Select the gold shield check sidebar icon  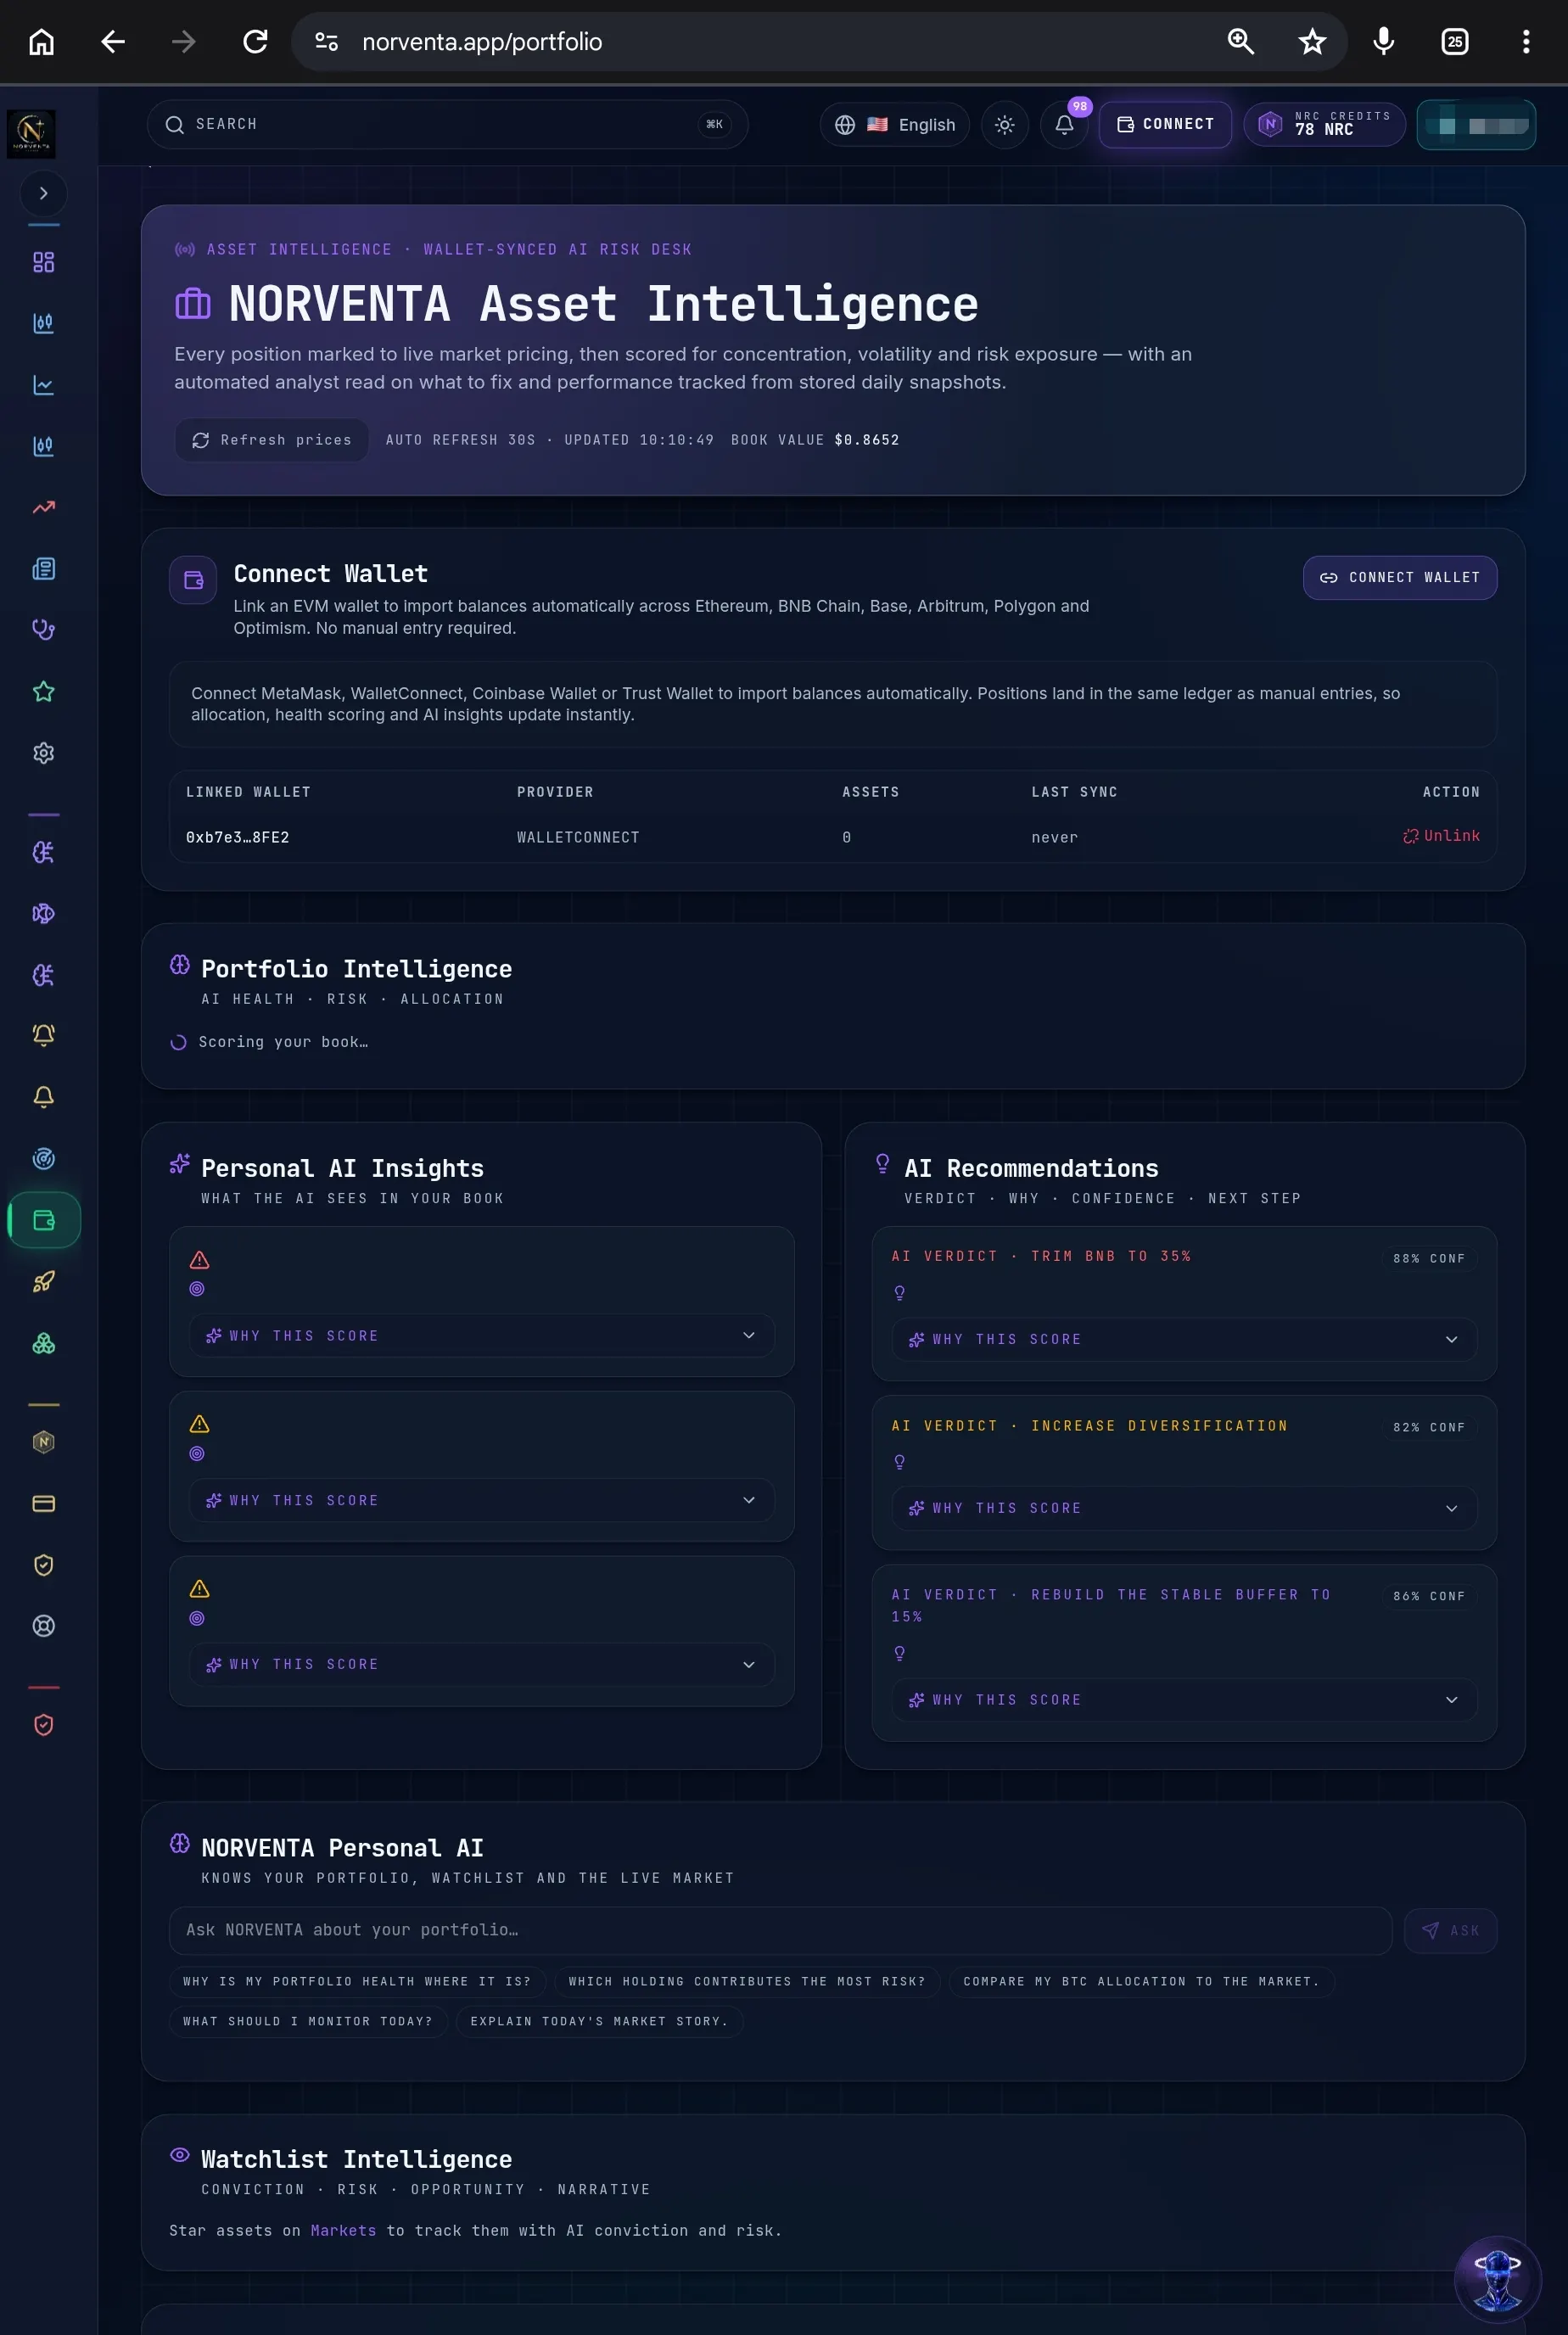(43, 1565)
